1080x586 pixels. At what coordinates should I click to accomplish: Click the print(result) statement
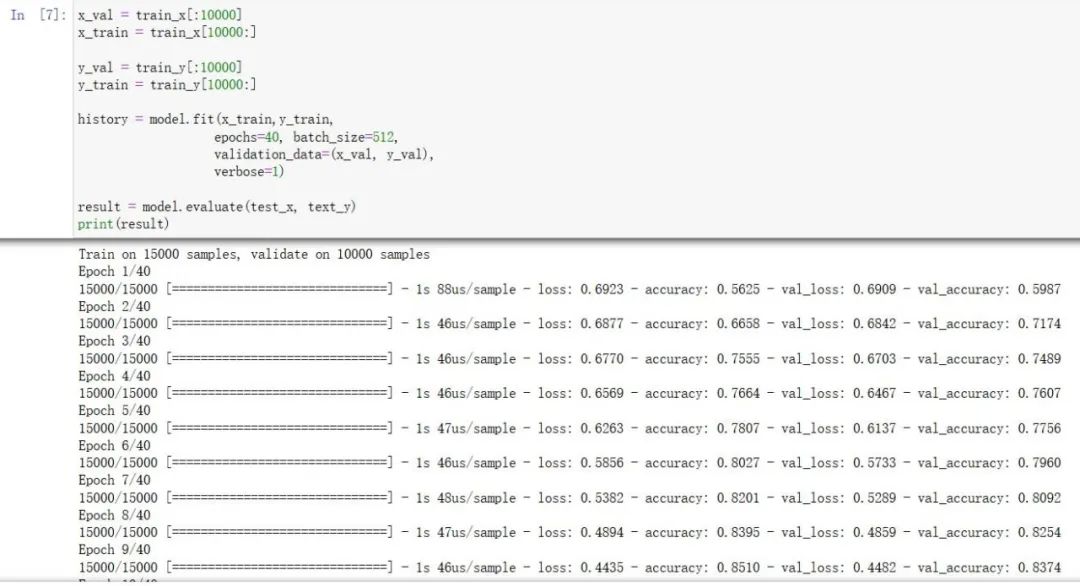[x=123, y=223]
